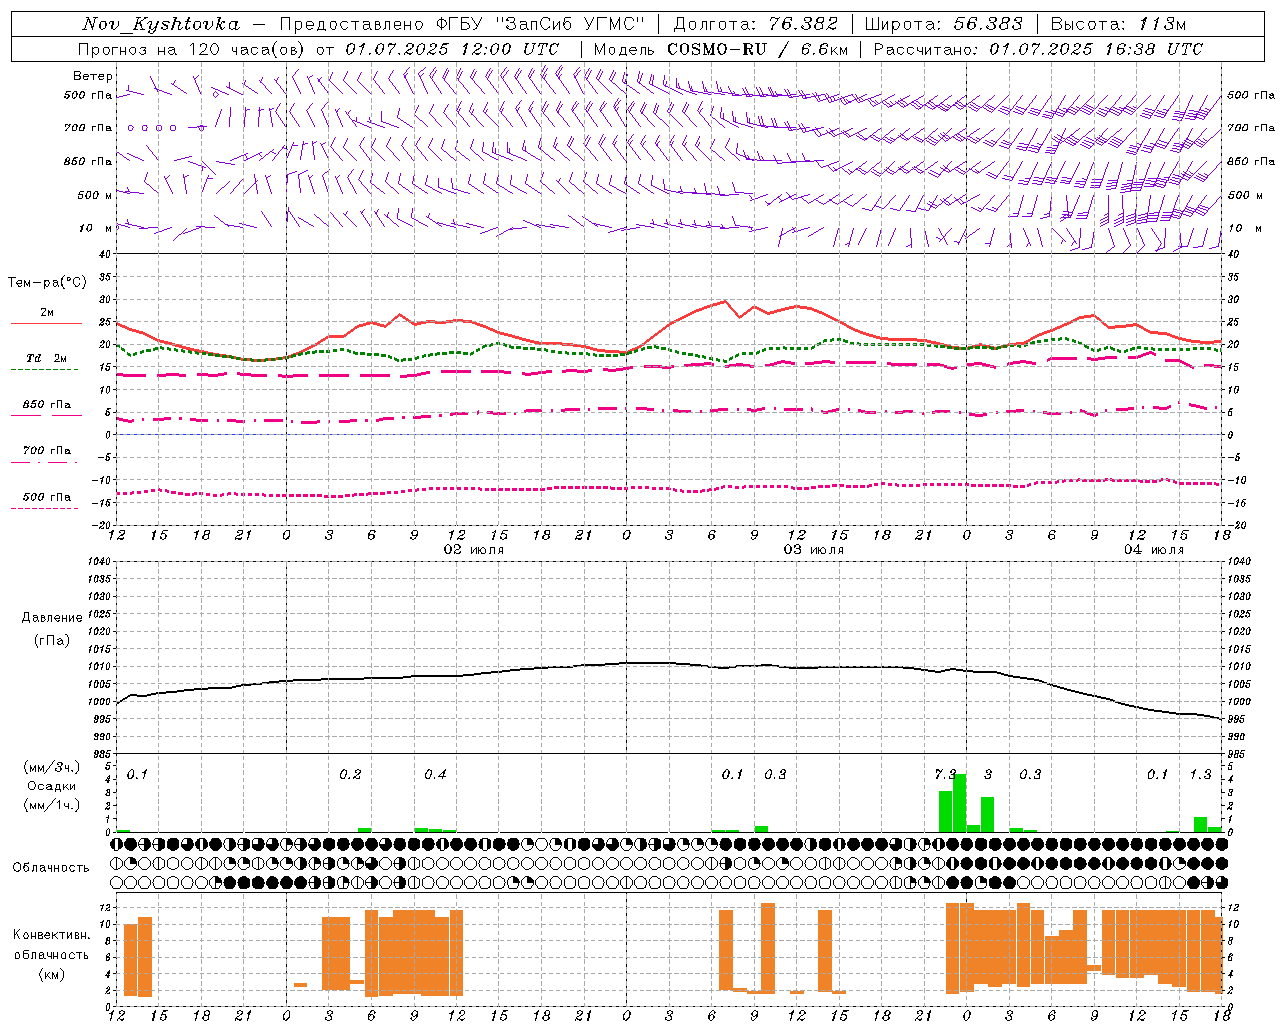
Task: Click the precipitation total value 7.3
Action: click(x=945, y=775)
